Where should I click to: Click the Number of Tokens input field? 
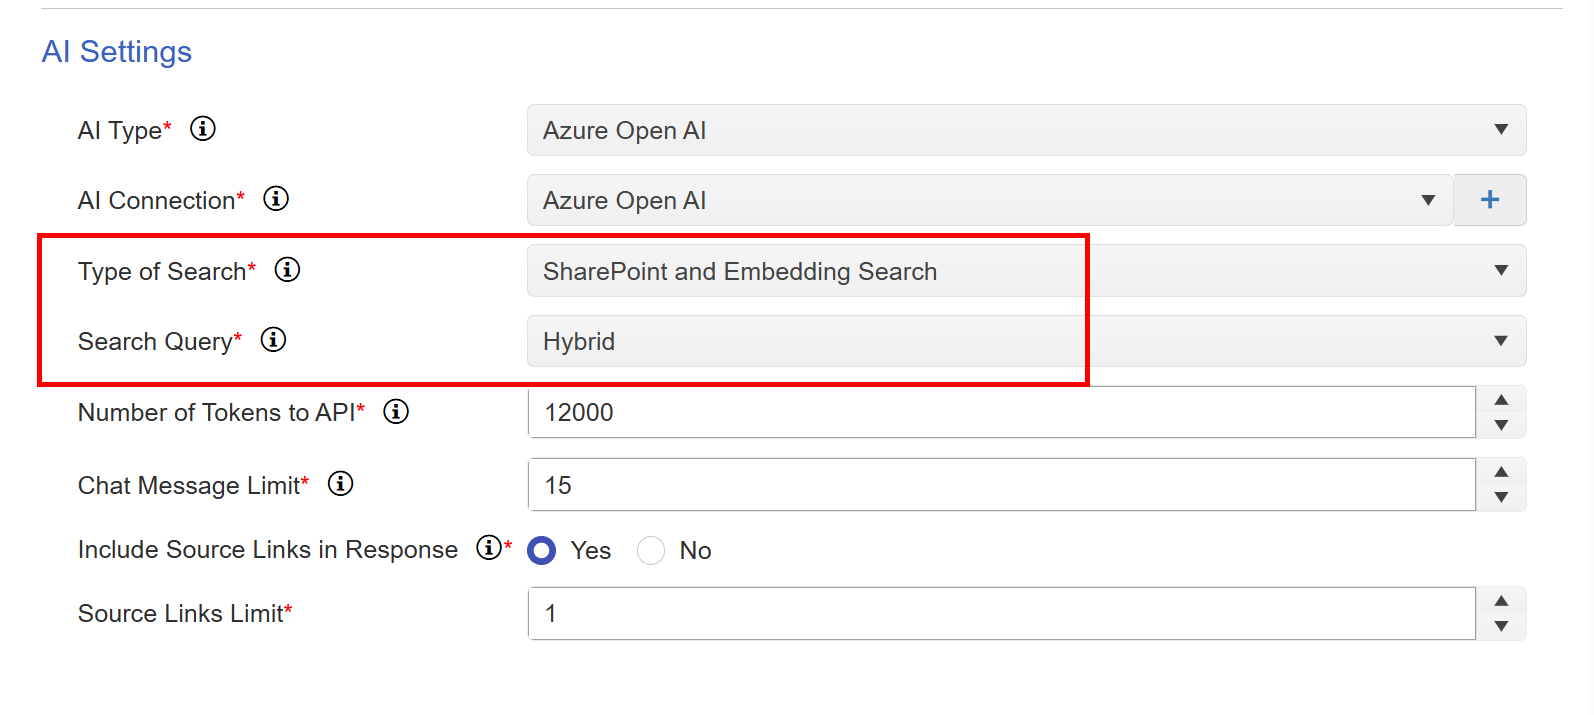[1000, 412]
